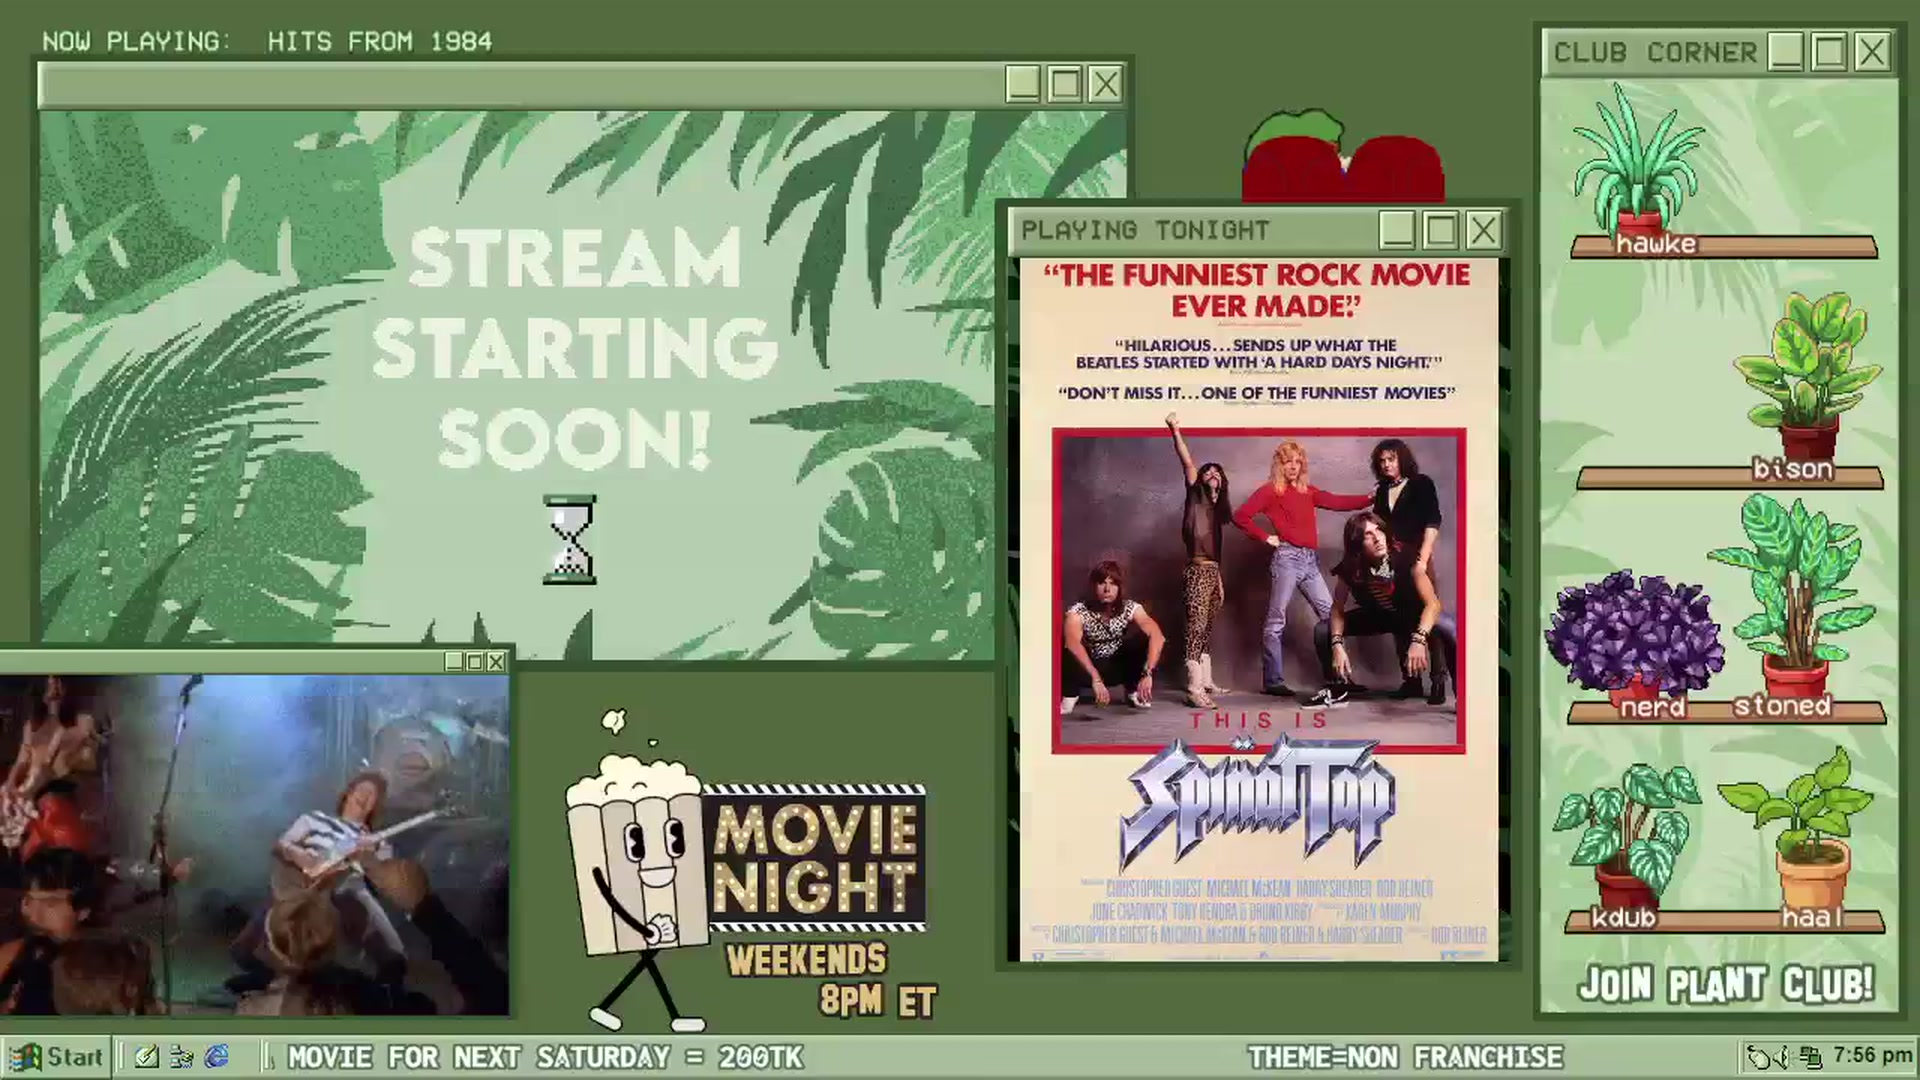The height and width of the screenshot is (1080, 1920).
Task: Open the notepad quick launch icon
Action: (x=147, y=1057)
